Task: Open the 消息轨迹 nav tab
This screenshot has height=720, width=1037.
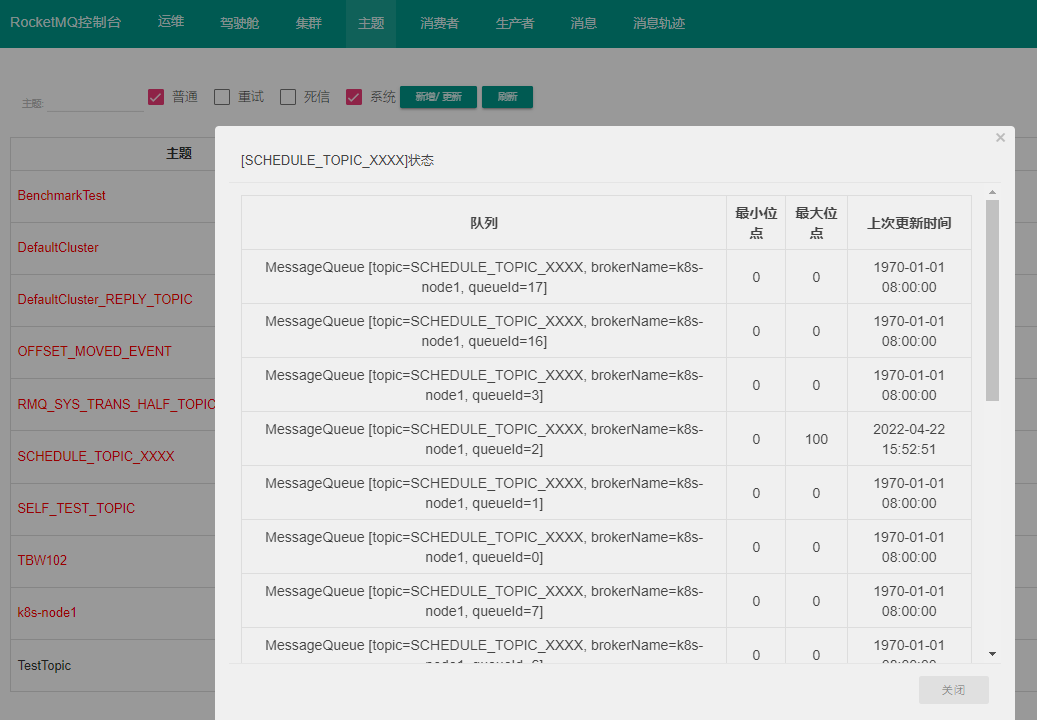Action: [659, 23]
